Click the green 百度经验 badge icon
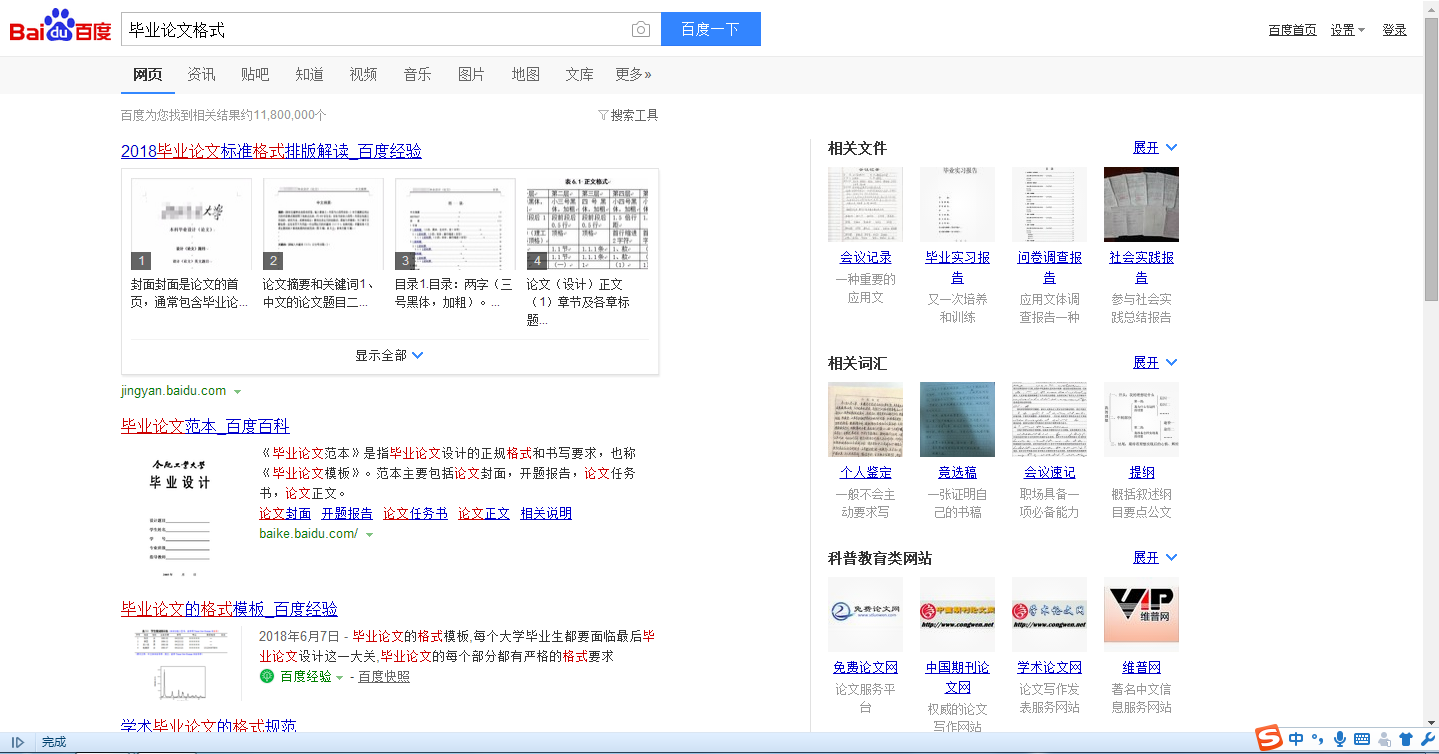The height and width of the screenshot is (754, 1439). (x=266, y=677)
